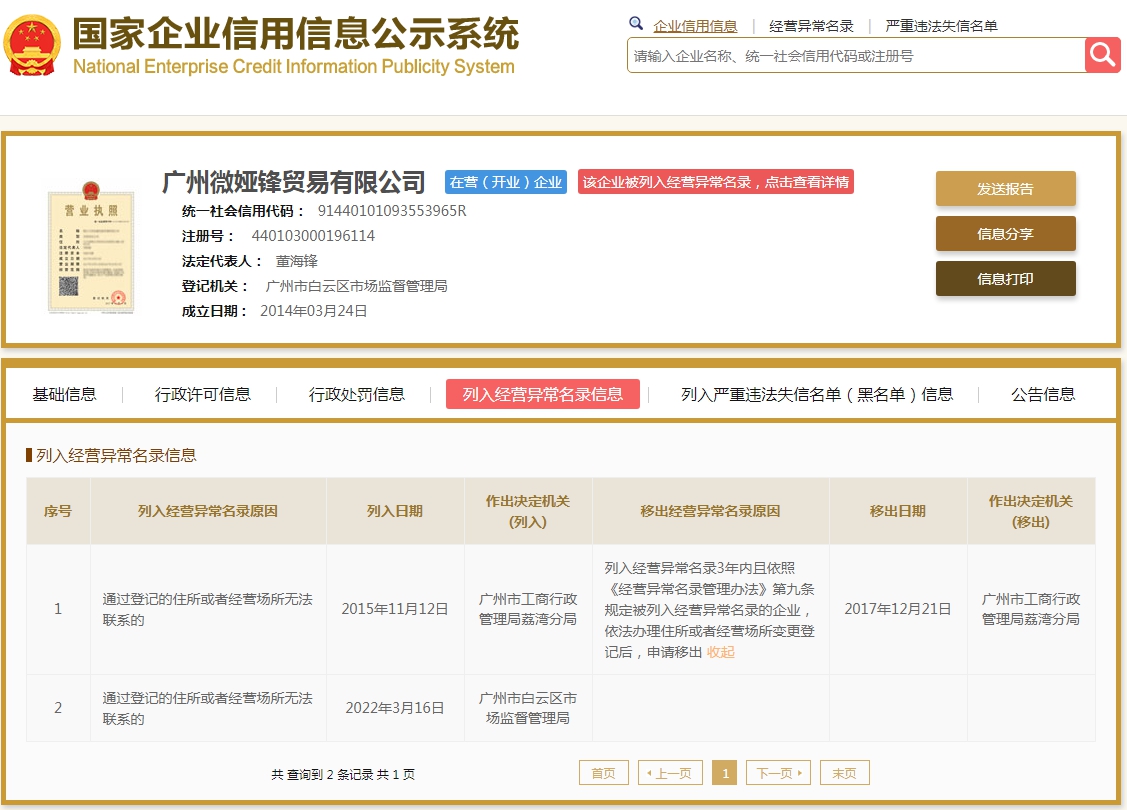The height and width of the screenshot is (810, 1127).
Task: Click the 序号 column header
Action: tap(58, 511)
